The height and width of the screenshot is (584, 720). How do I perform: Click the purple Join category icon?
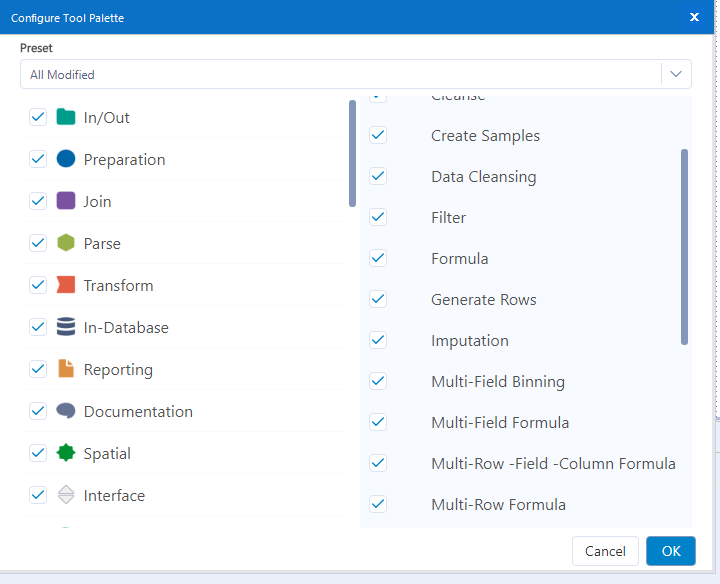(66, 201)
